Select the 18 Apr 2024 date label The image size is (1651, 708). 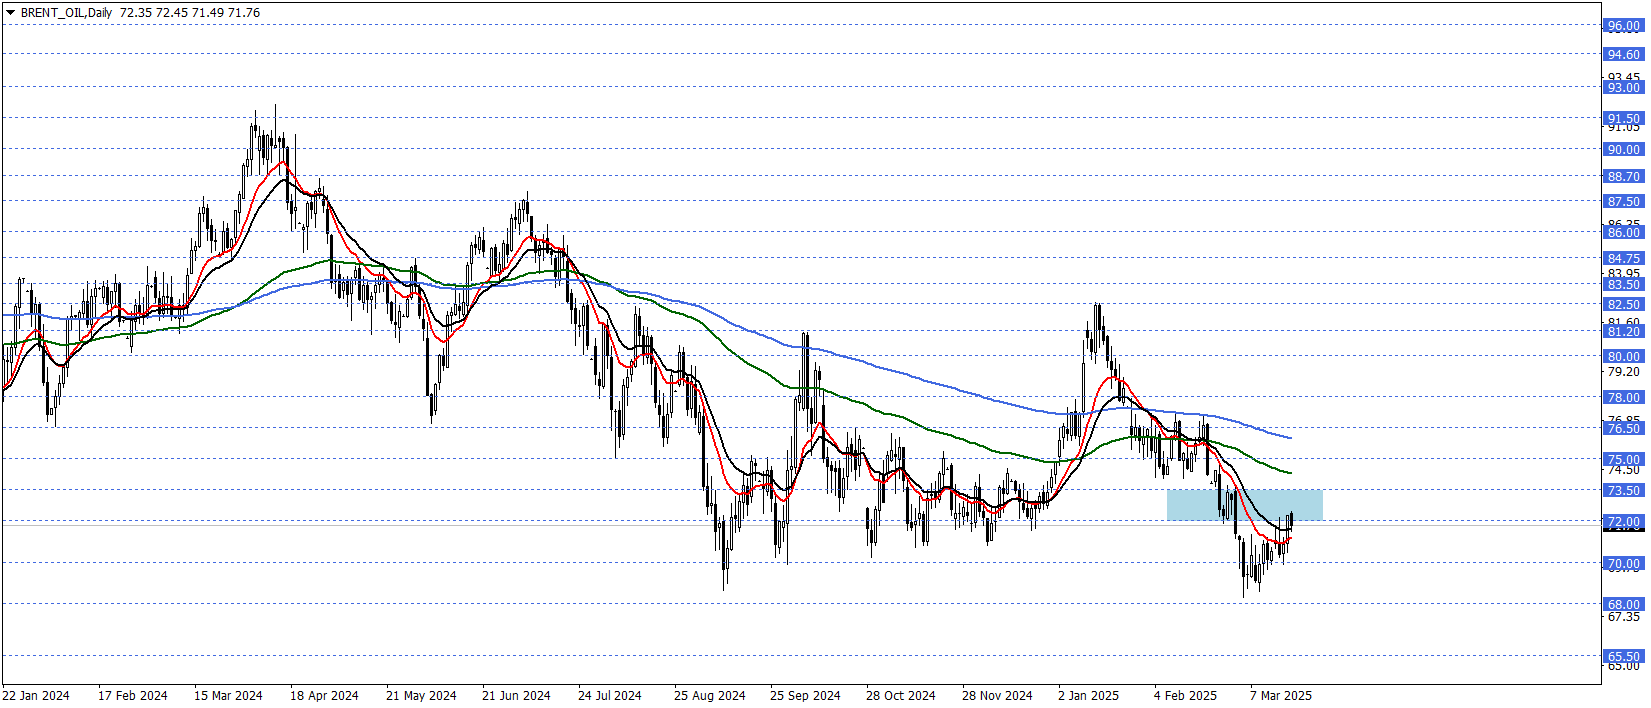(x=324, y=696)
